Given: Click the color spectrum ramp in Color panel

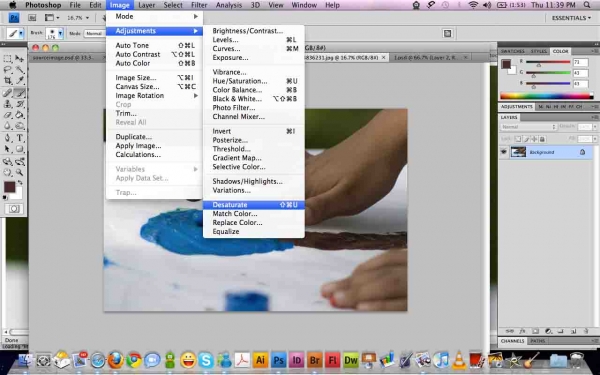Looking at the screenshot, I should point(546,96).
